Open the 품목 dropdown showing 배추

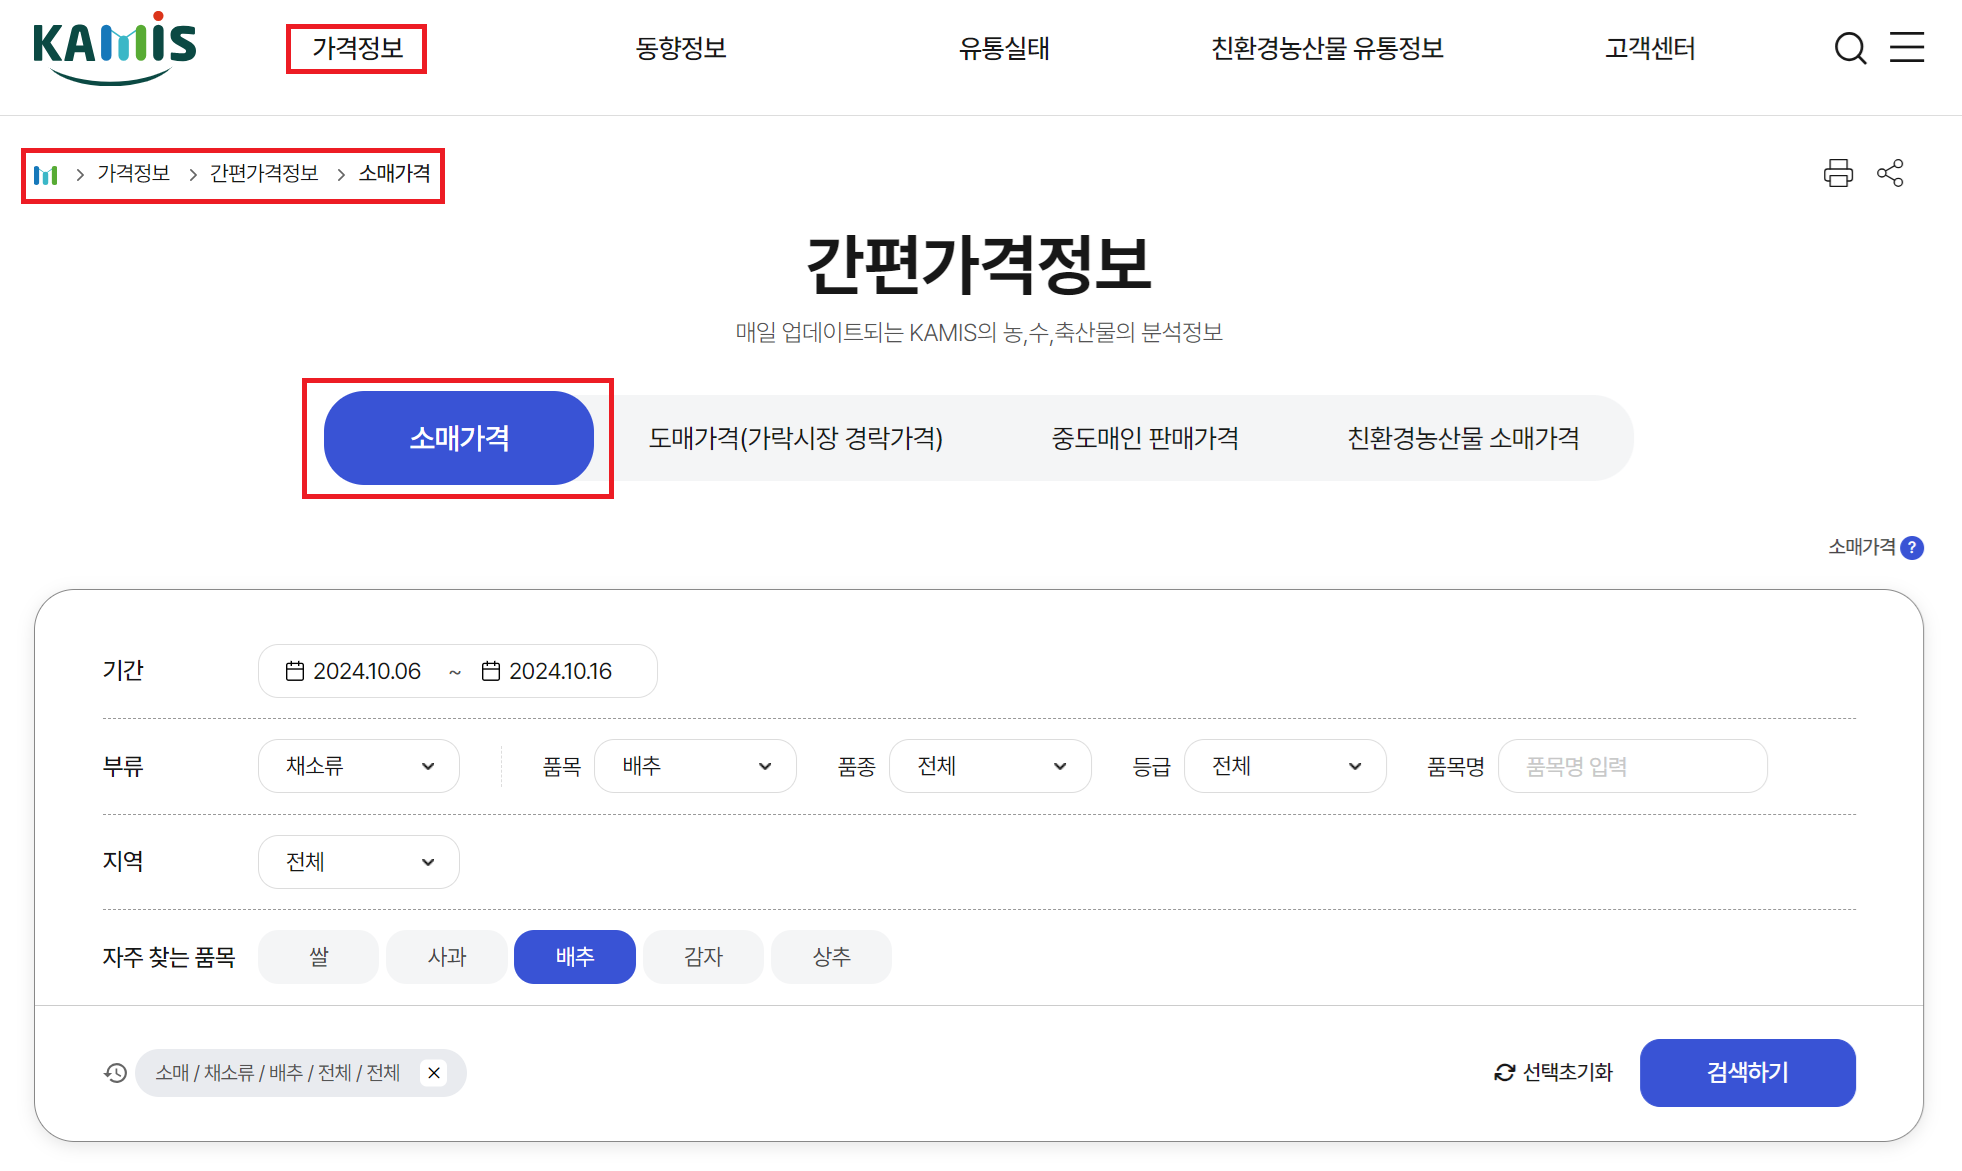click(x=695, y=766)
